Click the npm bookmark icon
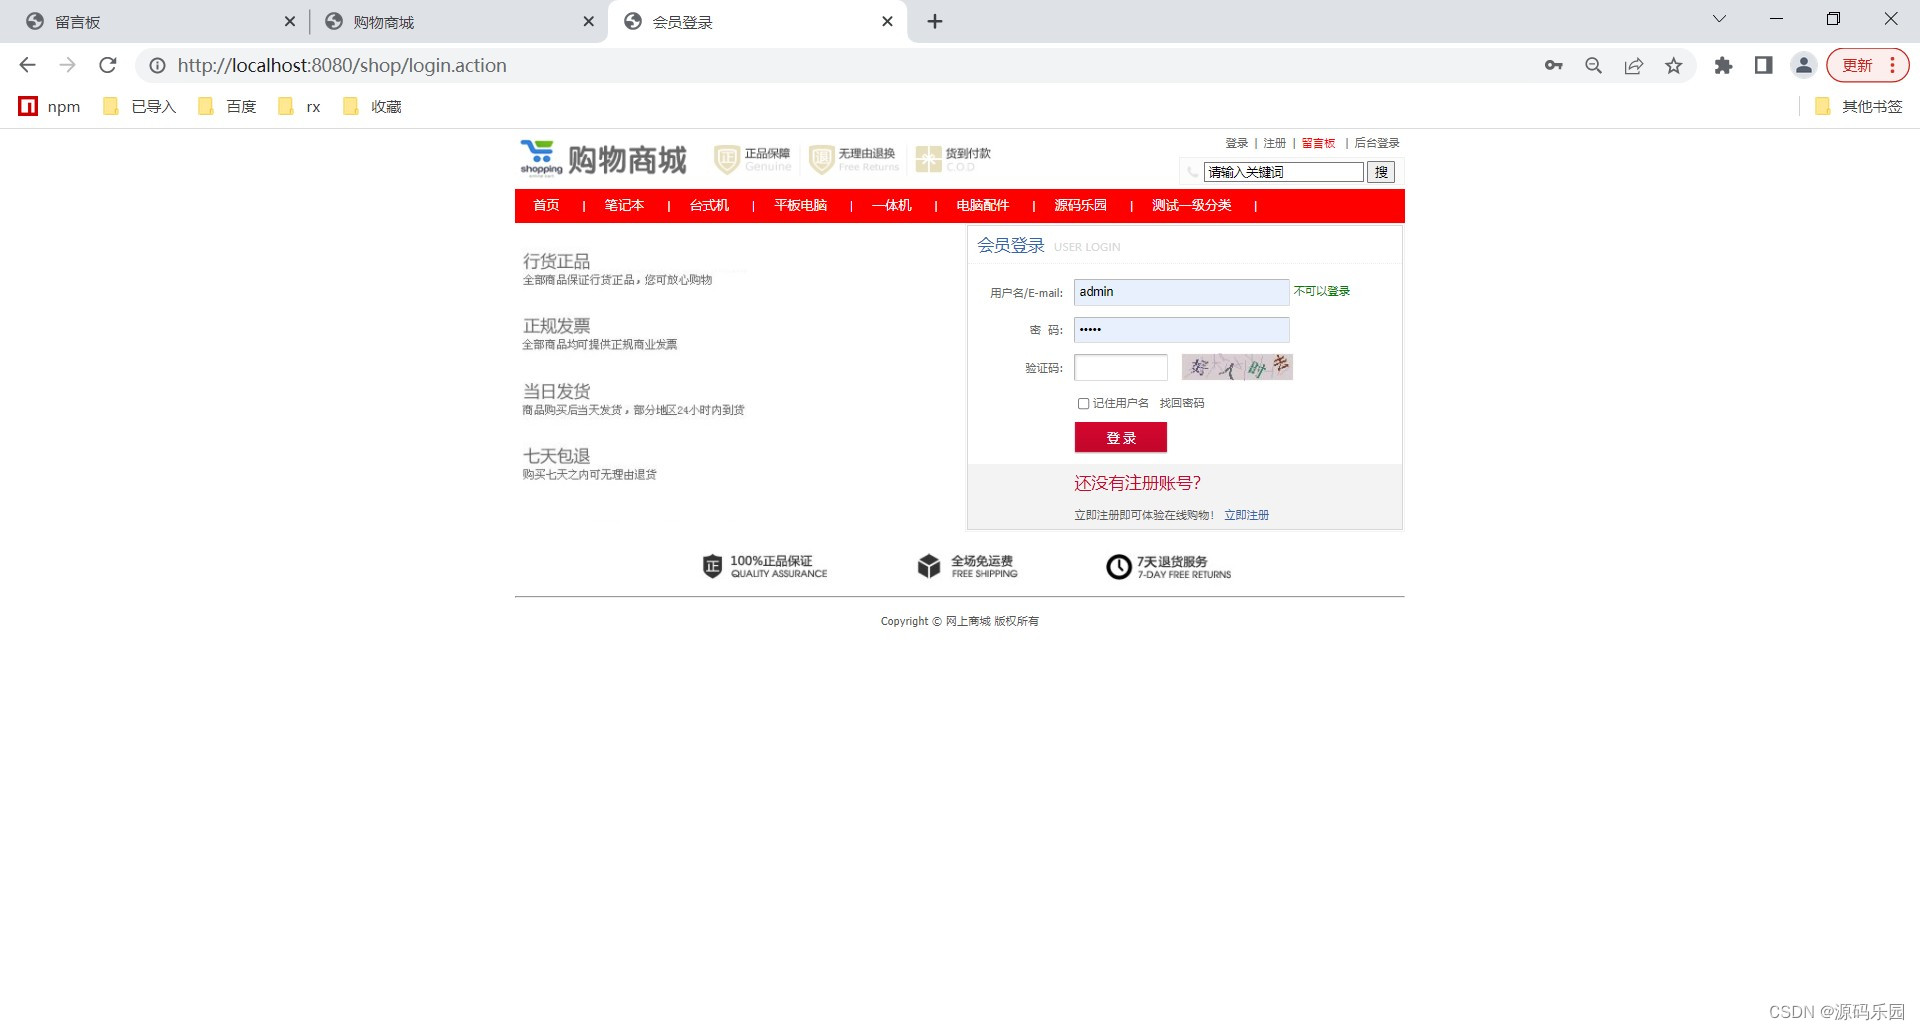Screen dimensions: 1920x1030 point(28,106)
